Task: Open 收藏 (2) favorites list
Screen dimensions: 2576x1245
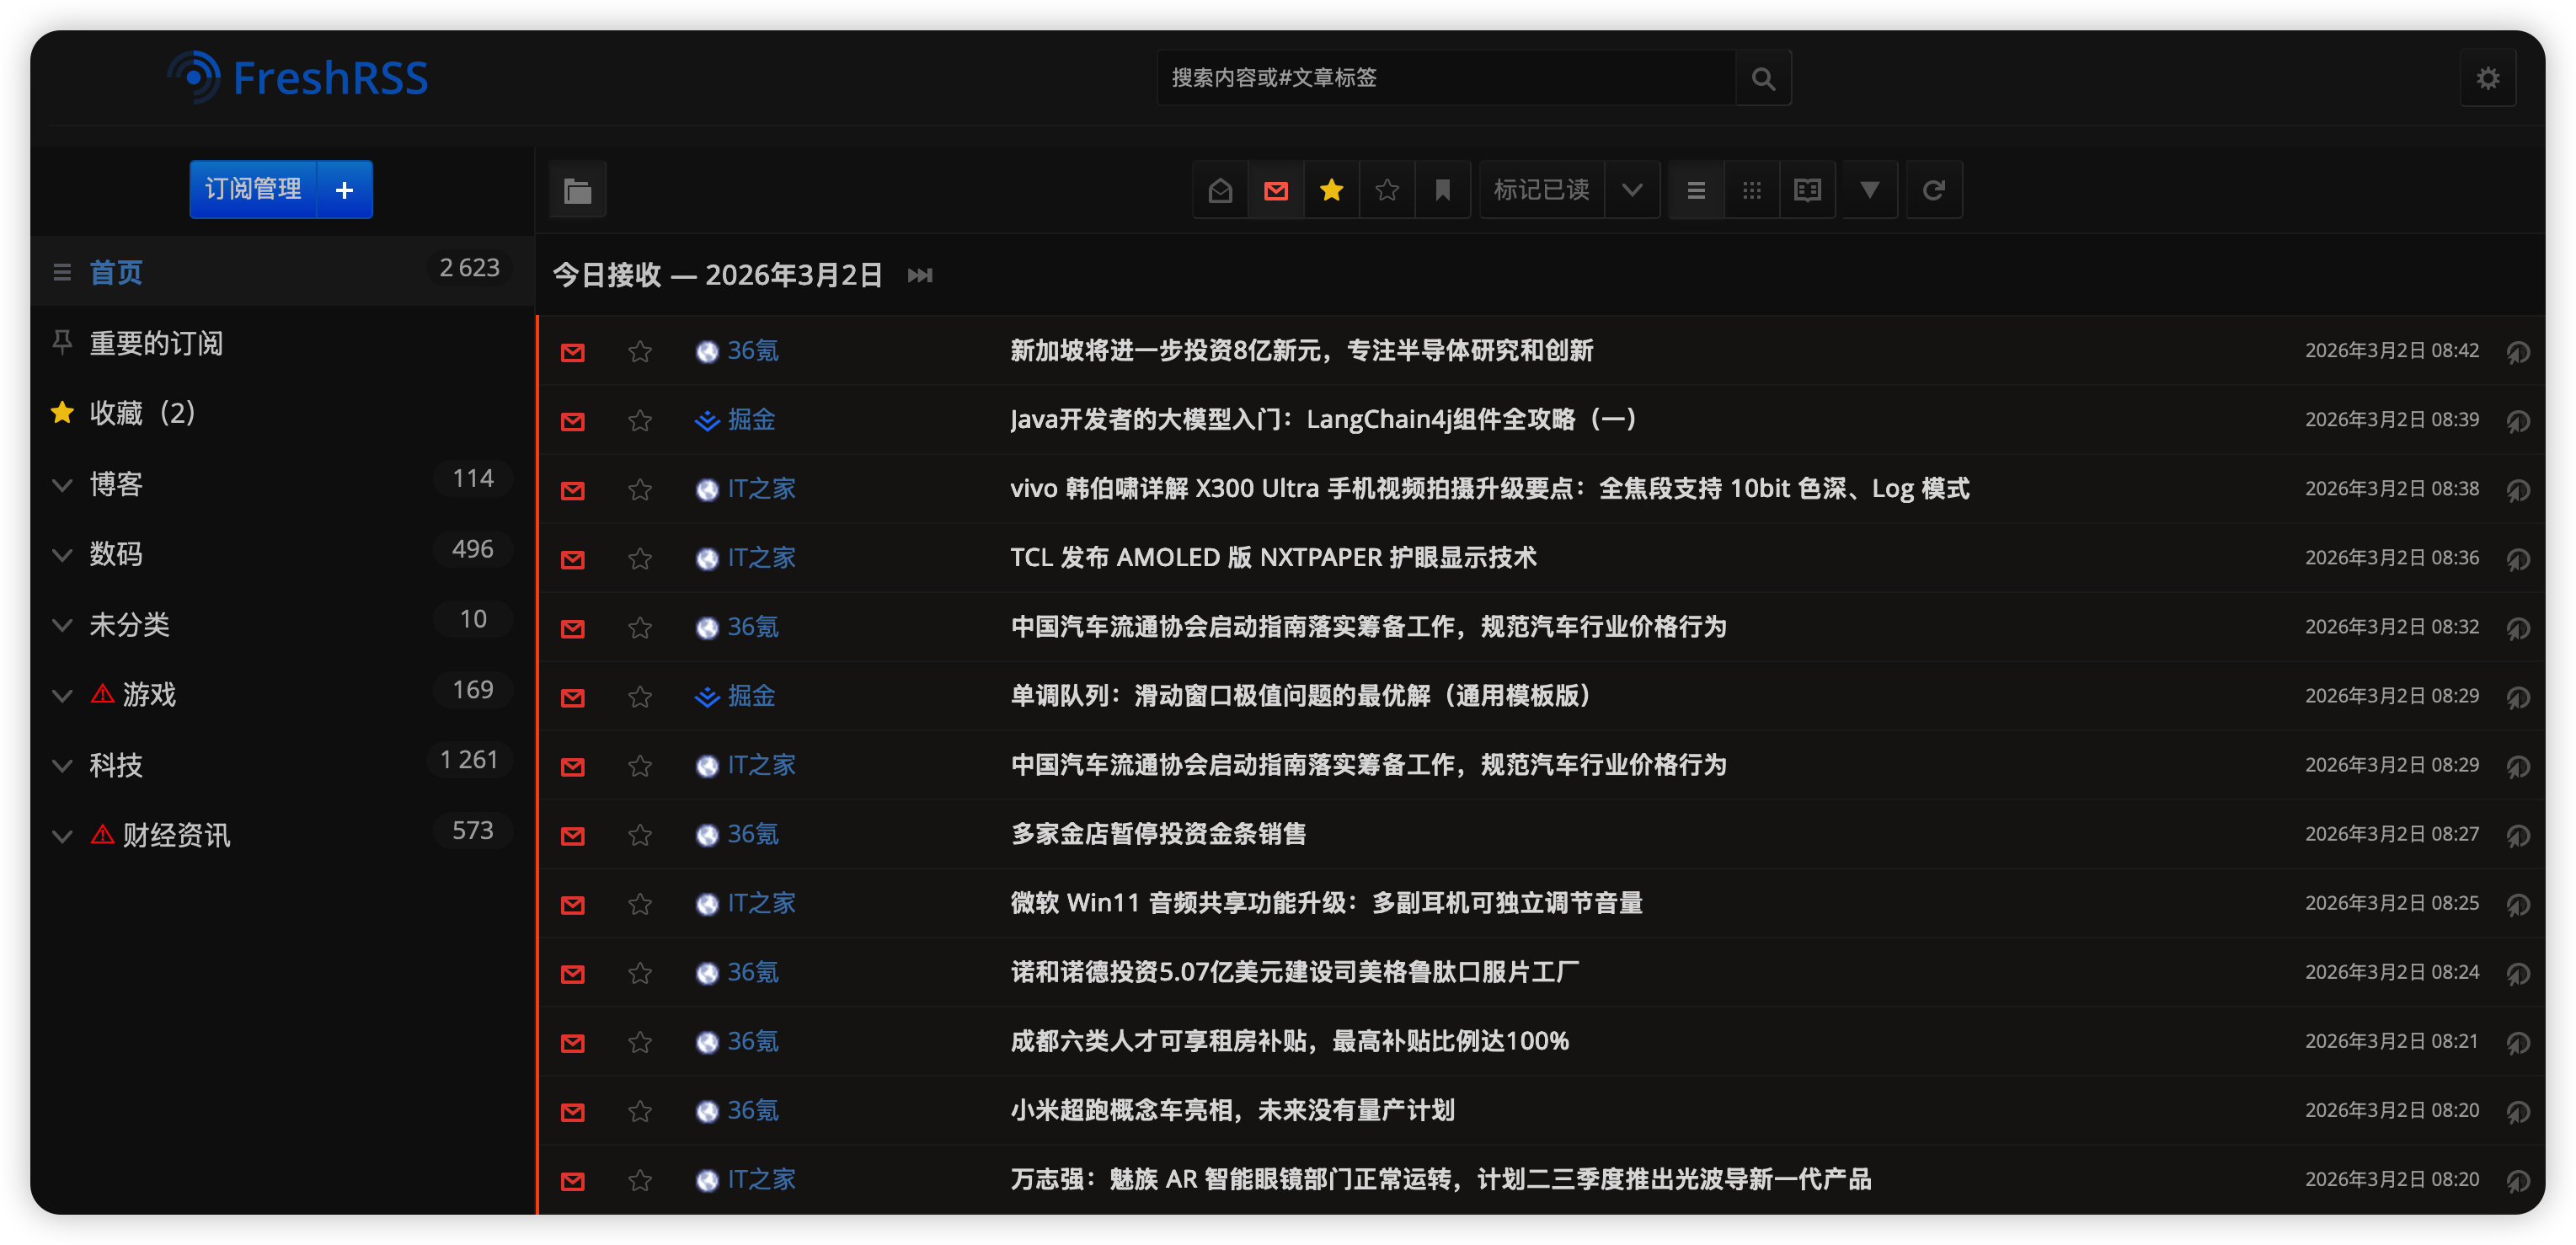Action: point(142,413)
